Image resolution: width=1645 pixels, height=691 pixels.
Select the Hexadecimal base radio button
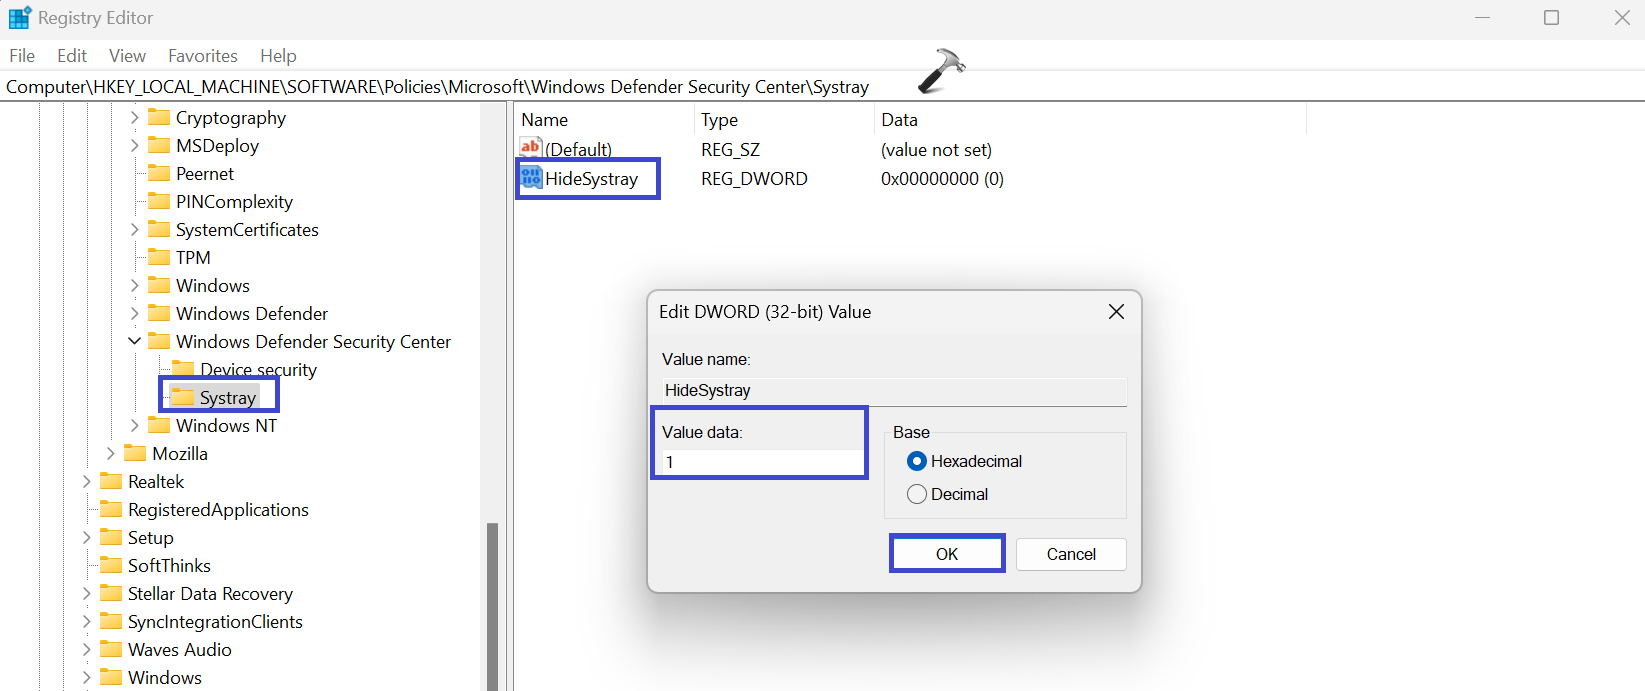click(917, 461)
